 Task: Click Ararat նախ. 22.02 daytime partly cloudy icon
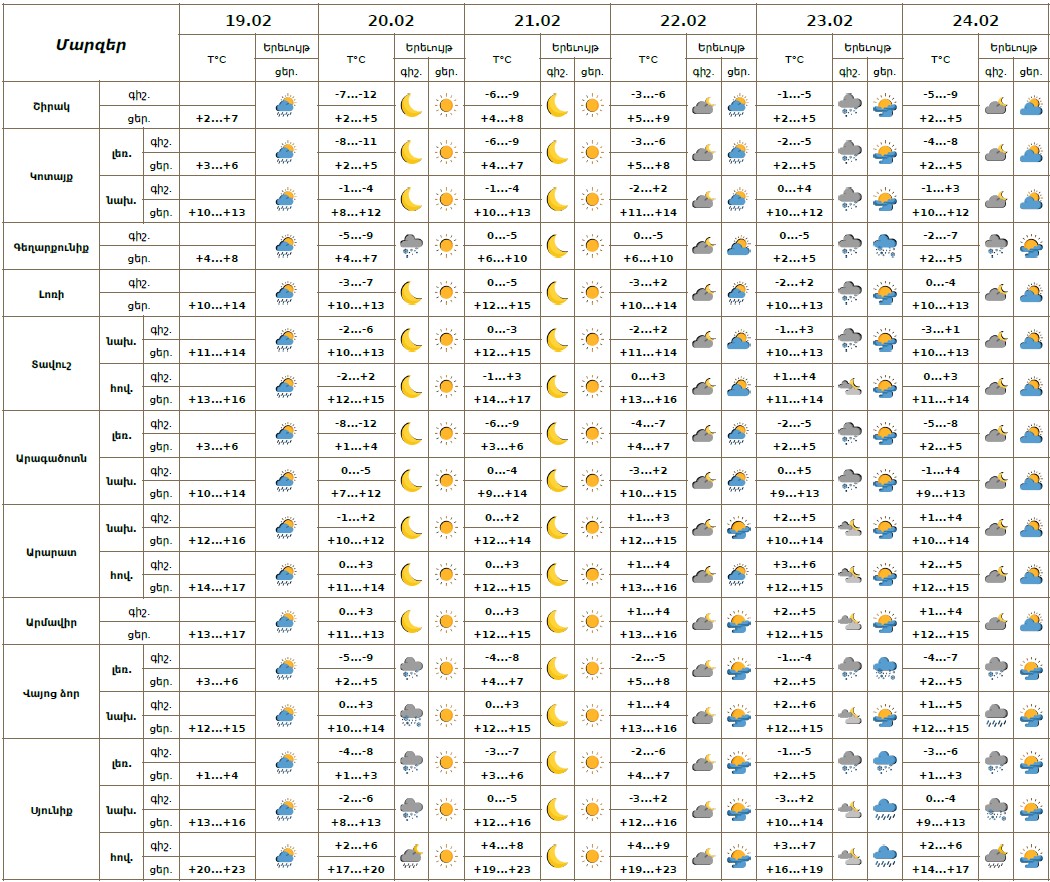point(738,528)
